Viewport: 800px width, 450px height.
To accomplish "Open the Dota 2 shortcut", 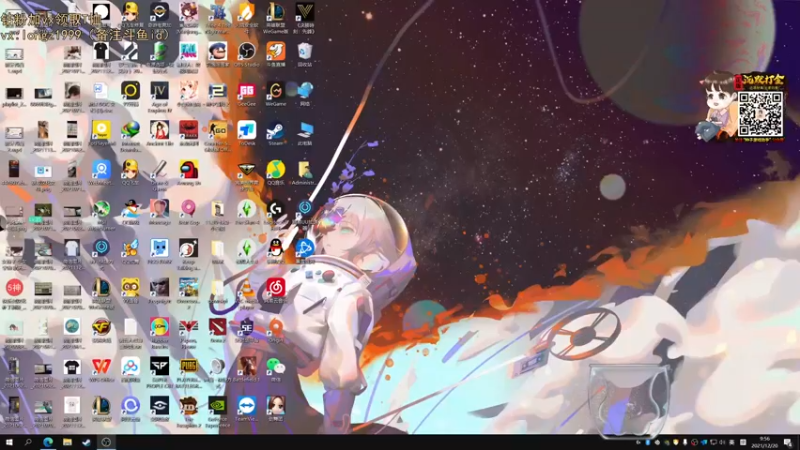I will tap(218, 330).
